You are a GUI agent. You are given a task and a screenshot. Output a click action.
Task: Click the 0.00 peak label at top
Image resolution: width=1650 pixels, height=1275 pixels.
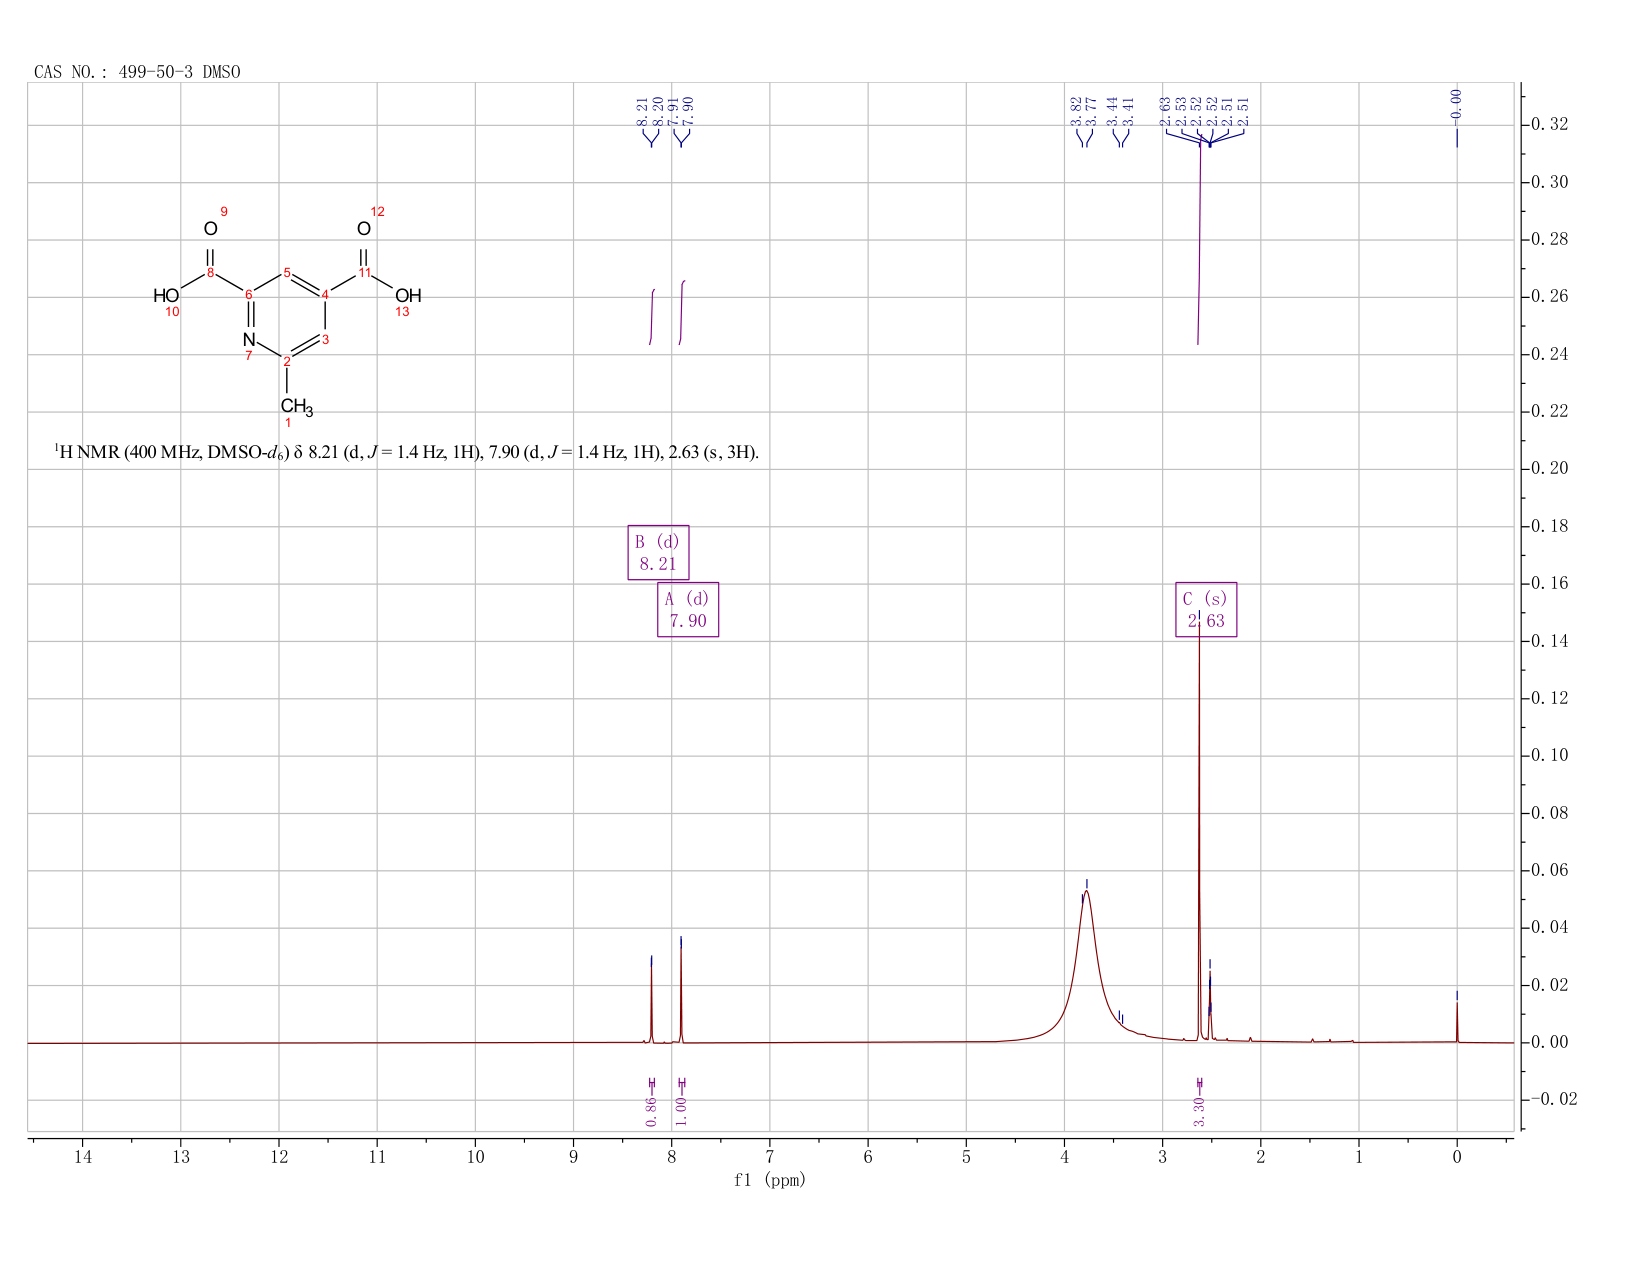[1456, 104]
